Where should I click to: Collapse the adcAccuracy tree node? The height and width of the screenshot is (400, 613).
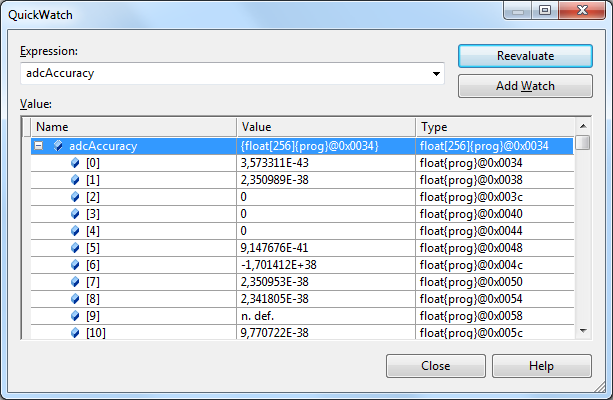pos(38,146)
